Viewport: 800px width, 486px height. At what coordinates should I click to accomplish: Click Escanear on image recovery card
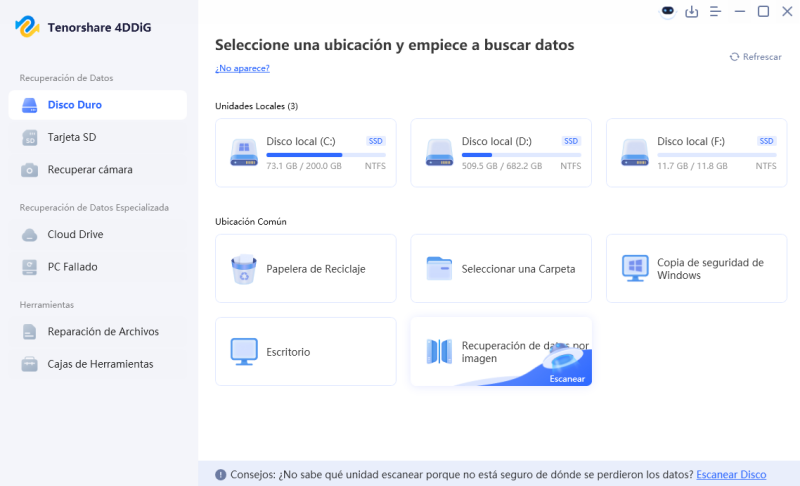point(567,378)
